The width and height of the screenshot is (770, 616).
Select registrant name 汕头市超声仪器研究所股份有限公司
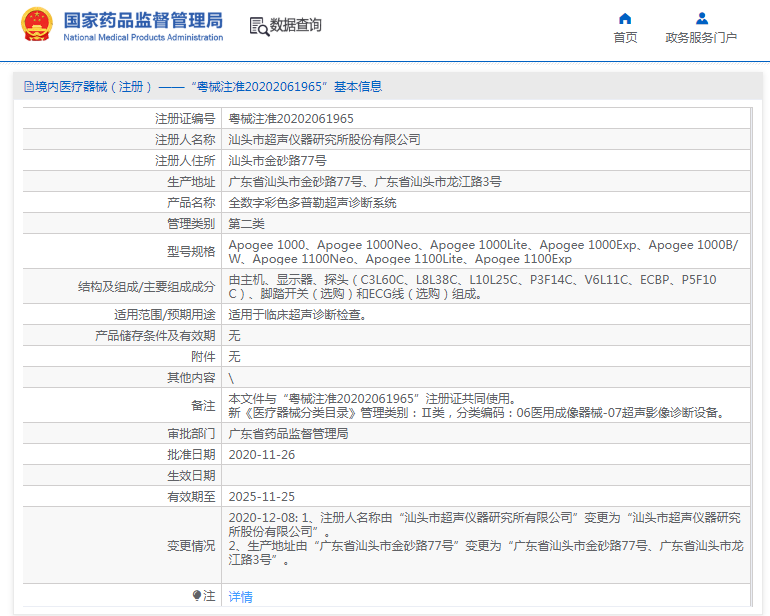pos(325,140)
